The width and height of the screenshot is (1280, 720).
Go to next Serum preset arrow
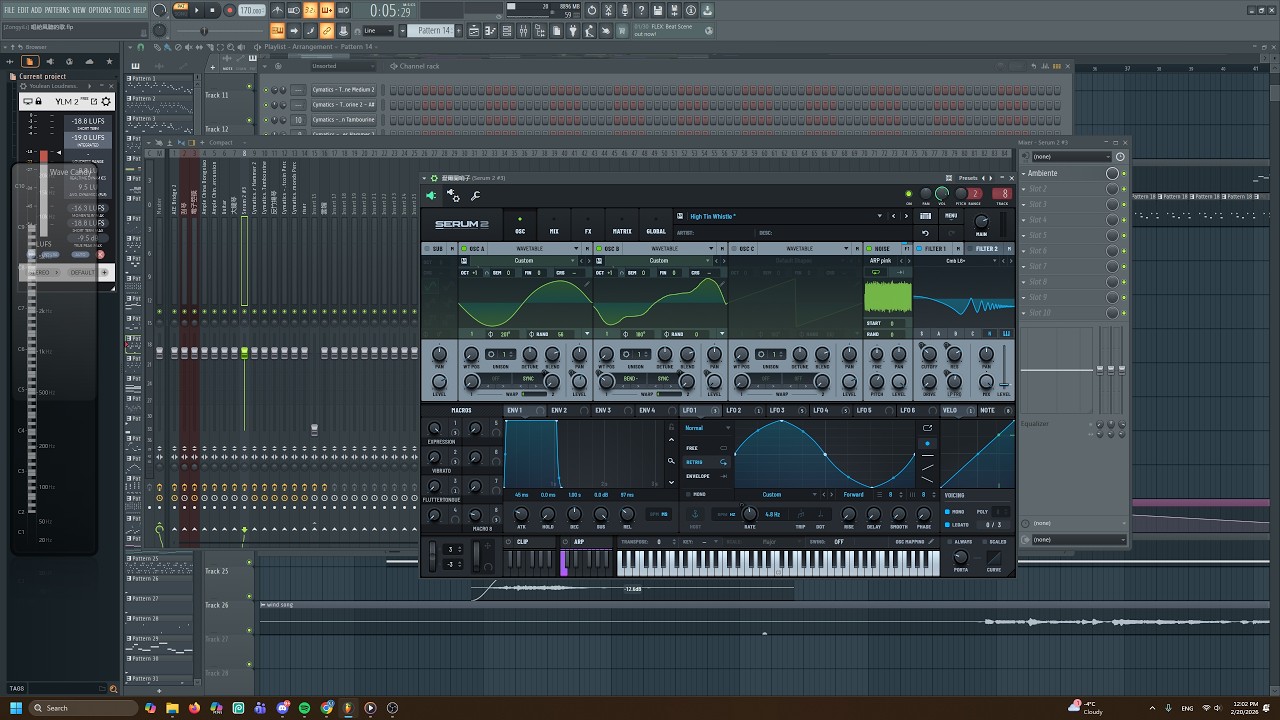coord(906,216)
